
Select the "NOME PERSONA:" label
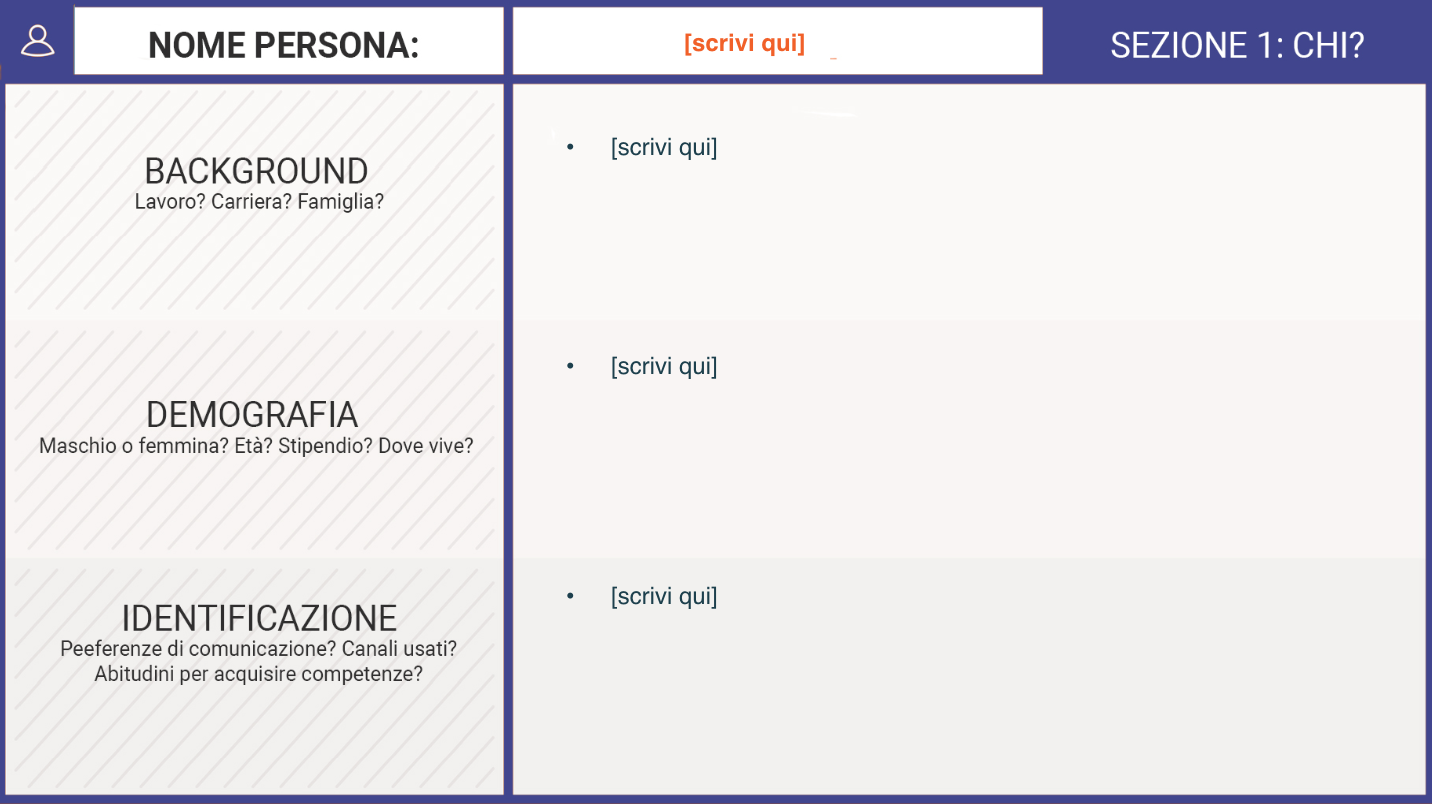283,45
